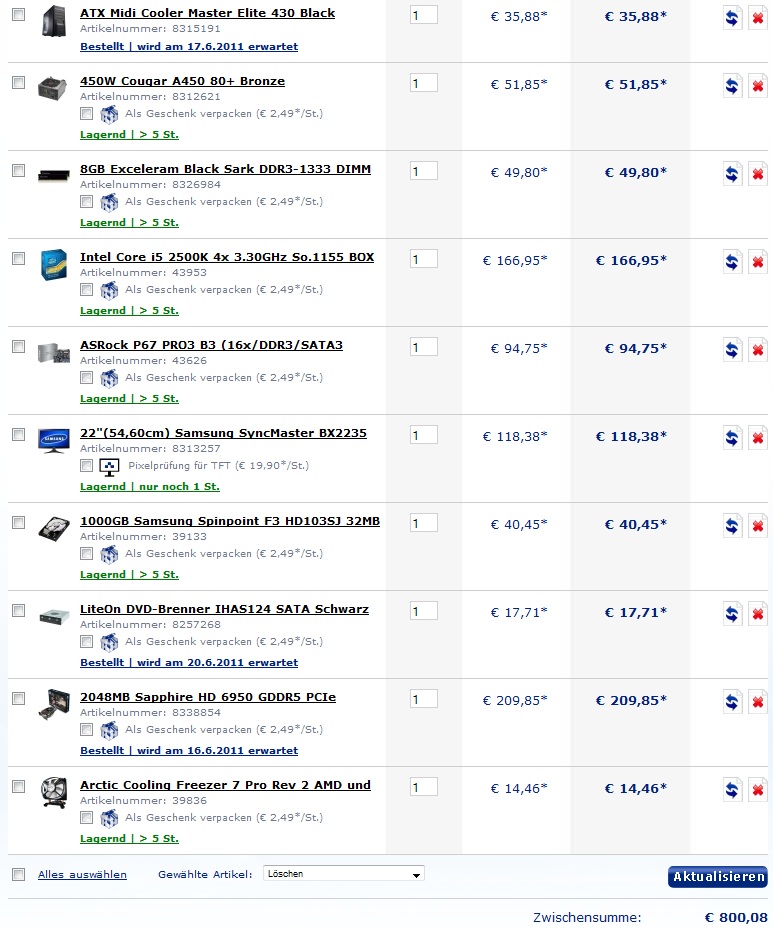The height and width of the screenshot is (929, 773).
Task: Open the Gewählte Artikel Löschen dropdown
Action: tap(344, 874)
